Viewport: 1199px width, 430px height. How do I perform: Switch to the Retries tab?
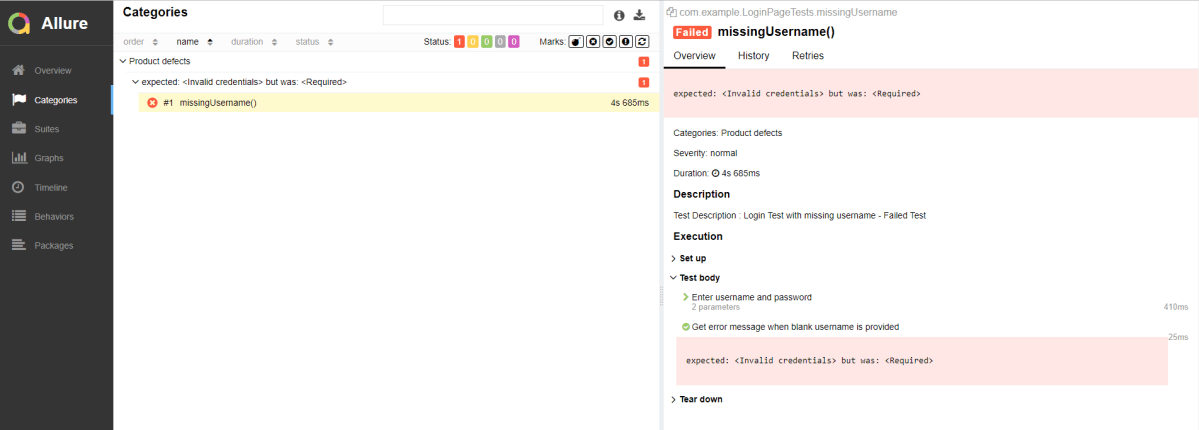(807, 56)
